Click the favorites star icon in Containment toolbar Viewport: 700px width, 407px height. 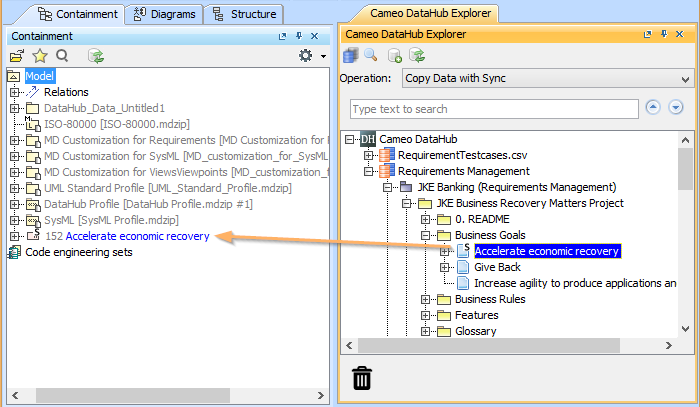click(40, 56)
